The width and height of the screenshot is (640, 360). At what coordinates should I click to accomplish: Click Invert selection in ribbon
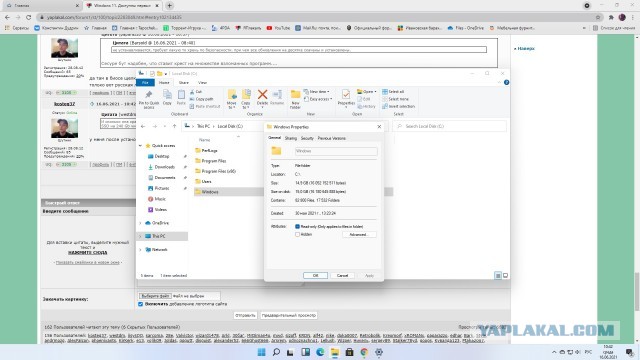(398, 106)
